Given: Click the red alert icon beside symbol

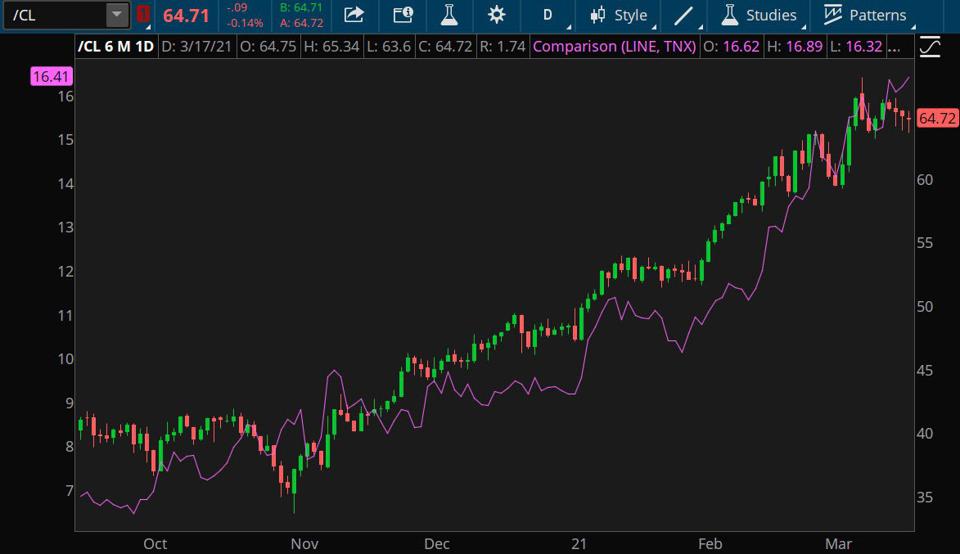Looking at the screenshot, I should (x=143, y=15).
